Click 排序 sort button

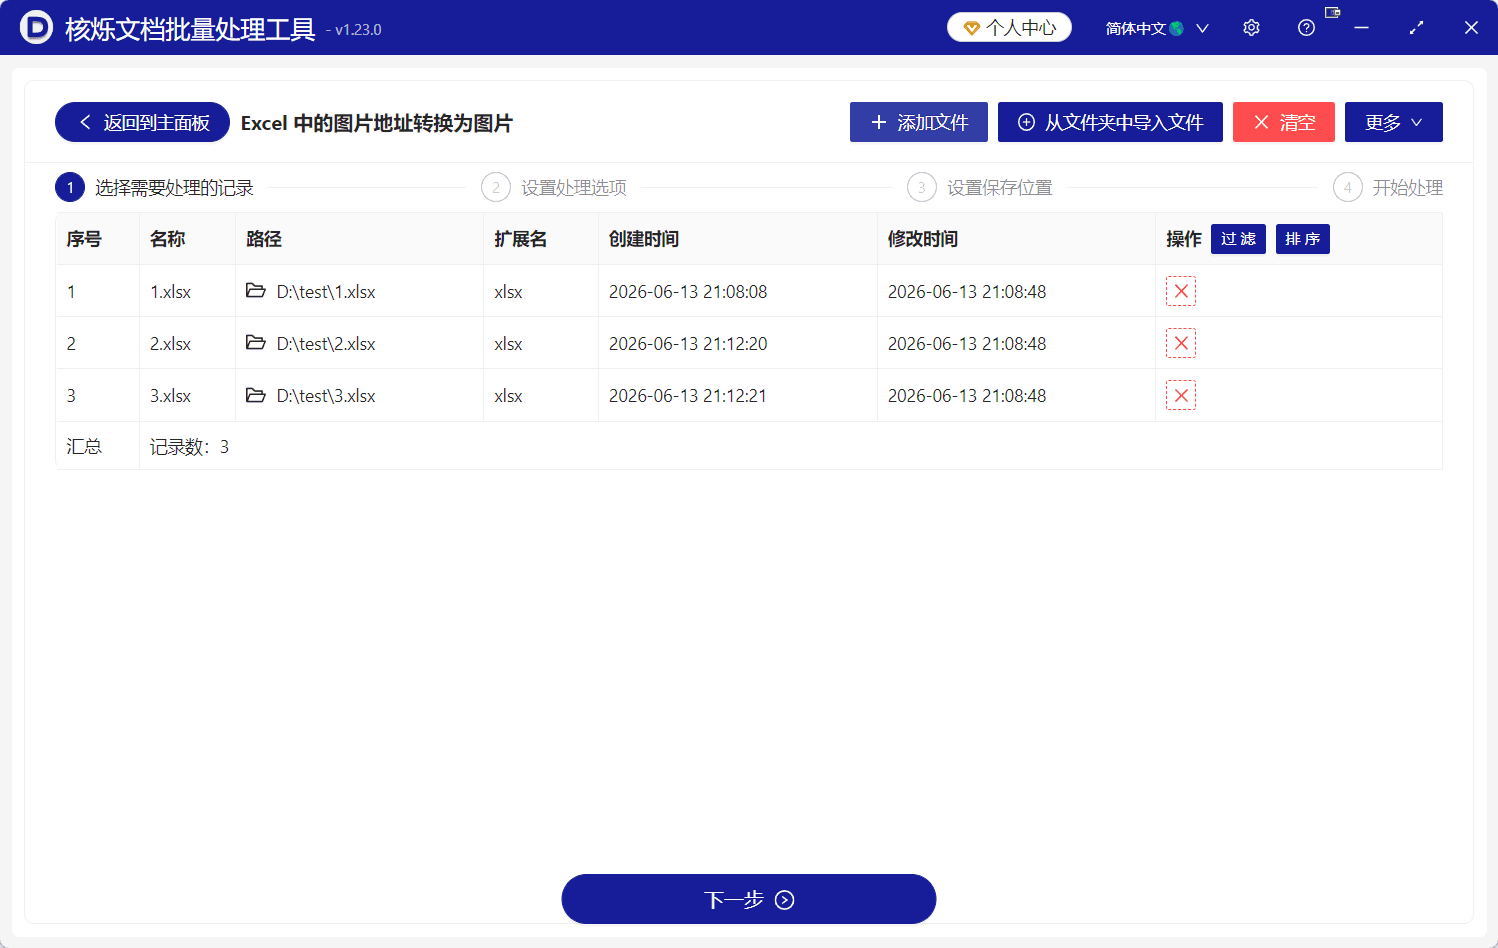click(1303, 239)
